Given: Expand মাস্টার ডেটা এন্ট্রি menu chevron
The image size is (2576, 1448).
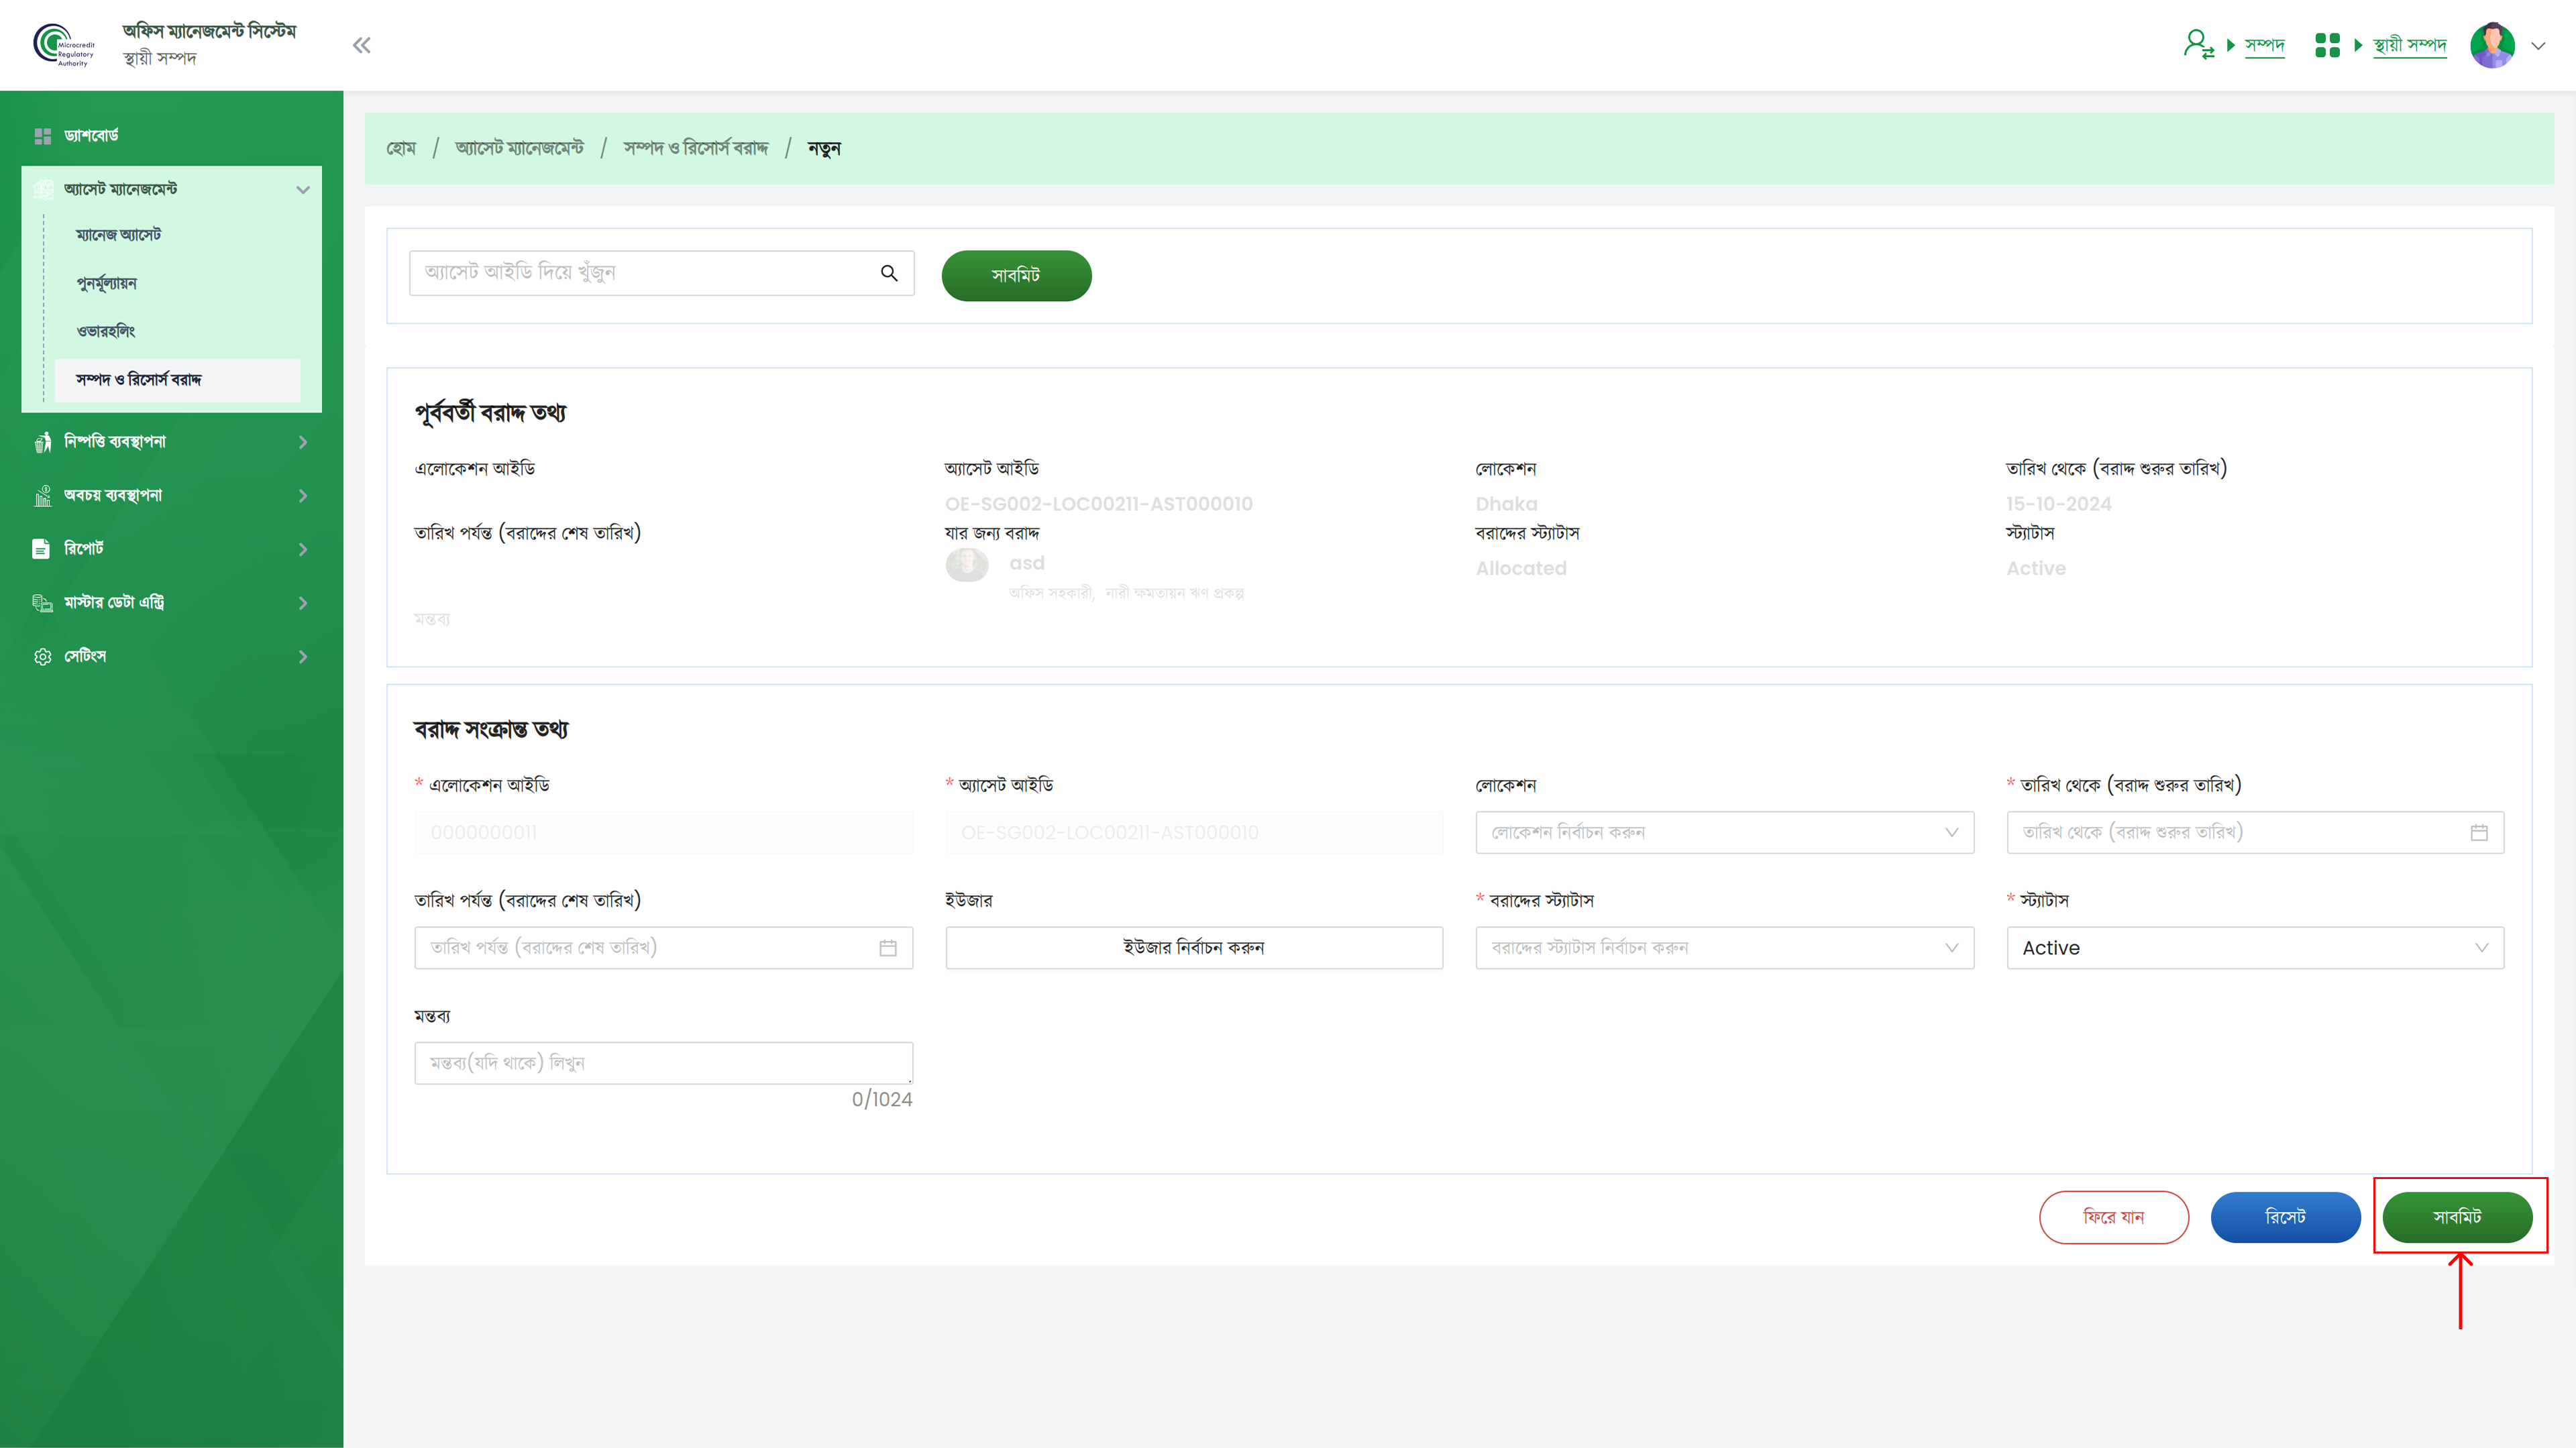Looking at the screenshot, I should pyautogui.click(x=303, y=603).
